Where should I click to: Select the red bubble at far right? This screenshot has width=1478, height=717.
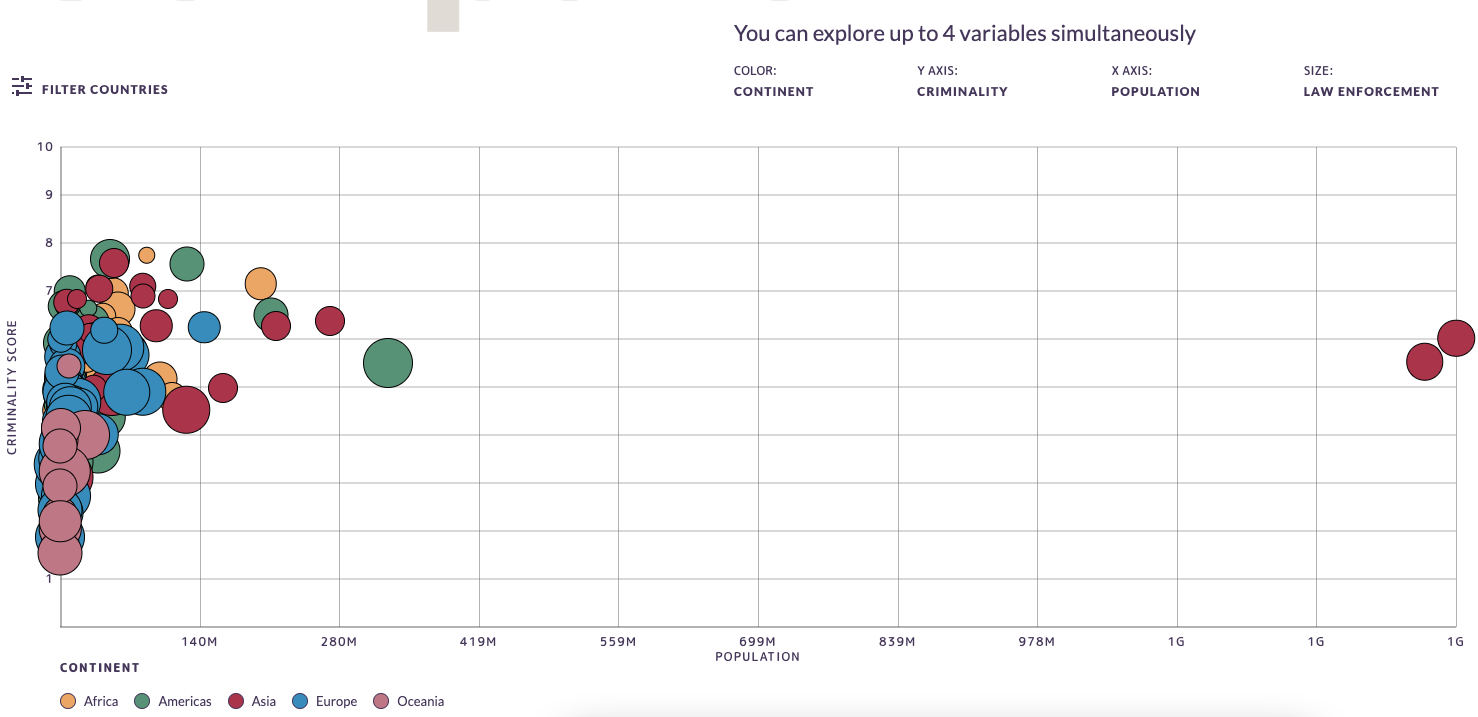pyautogui.click(x=1456, y=337)
